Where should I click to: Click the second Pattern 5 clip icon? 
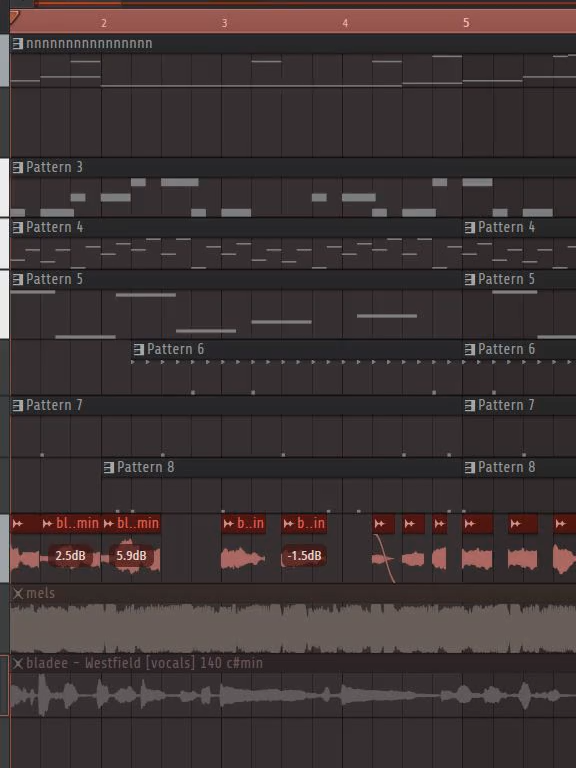tap(470, 279)
